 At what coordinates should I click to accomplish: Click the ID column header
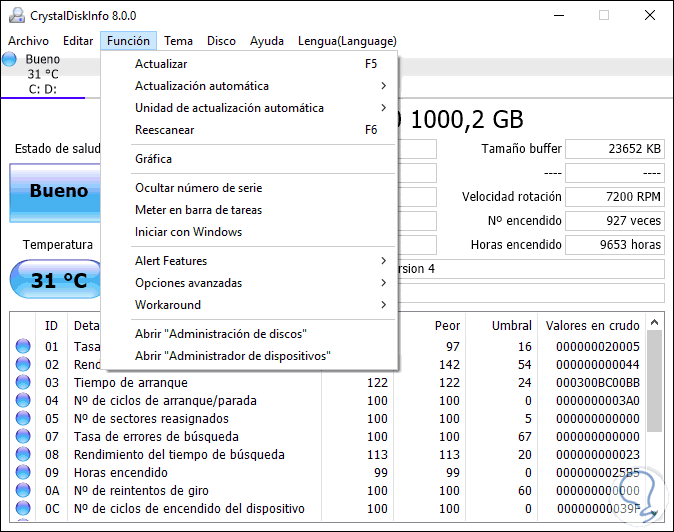(x=51, y=326)
